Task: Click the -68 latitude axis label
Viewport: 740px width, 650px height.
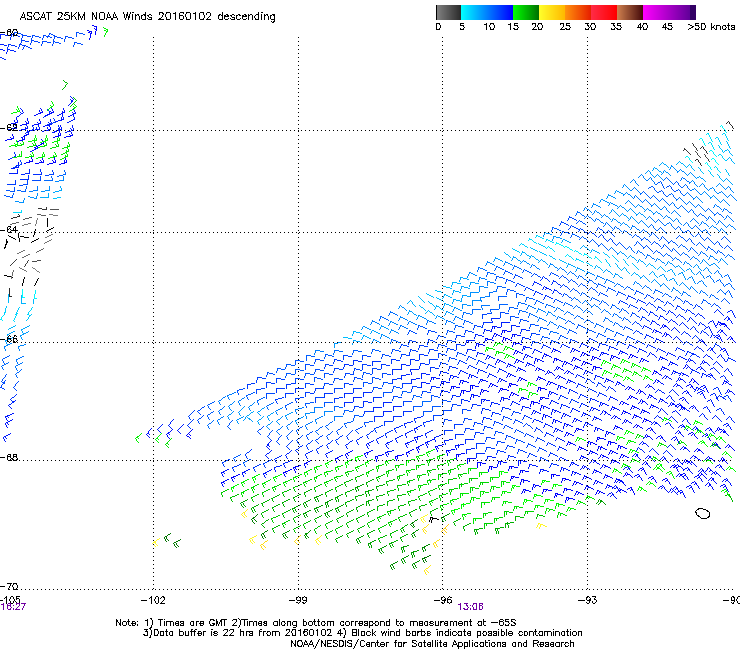Action: point(9,457)
